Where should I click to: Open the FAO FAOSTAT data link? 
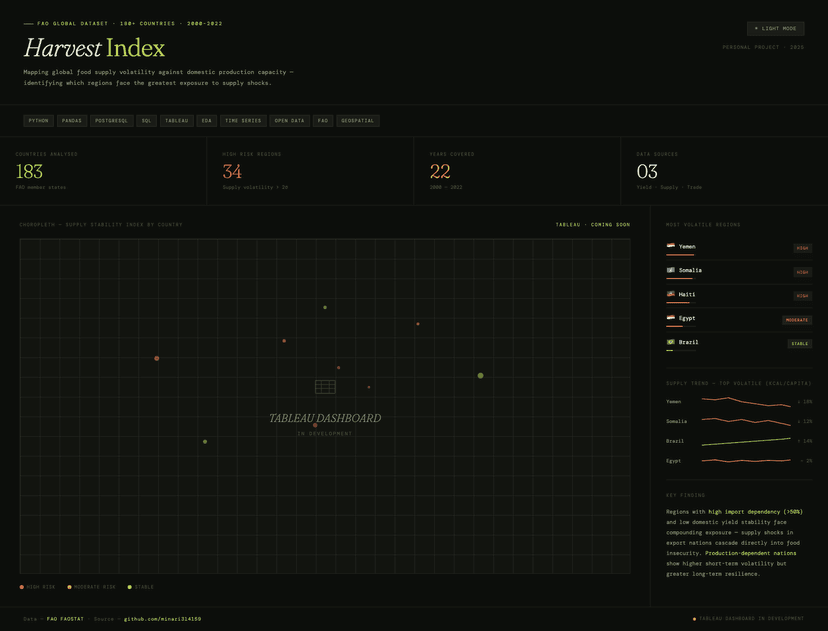click(65, 619)
